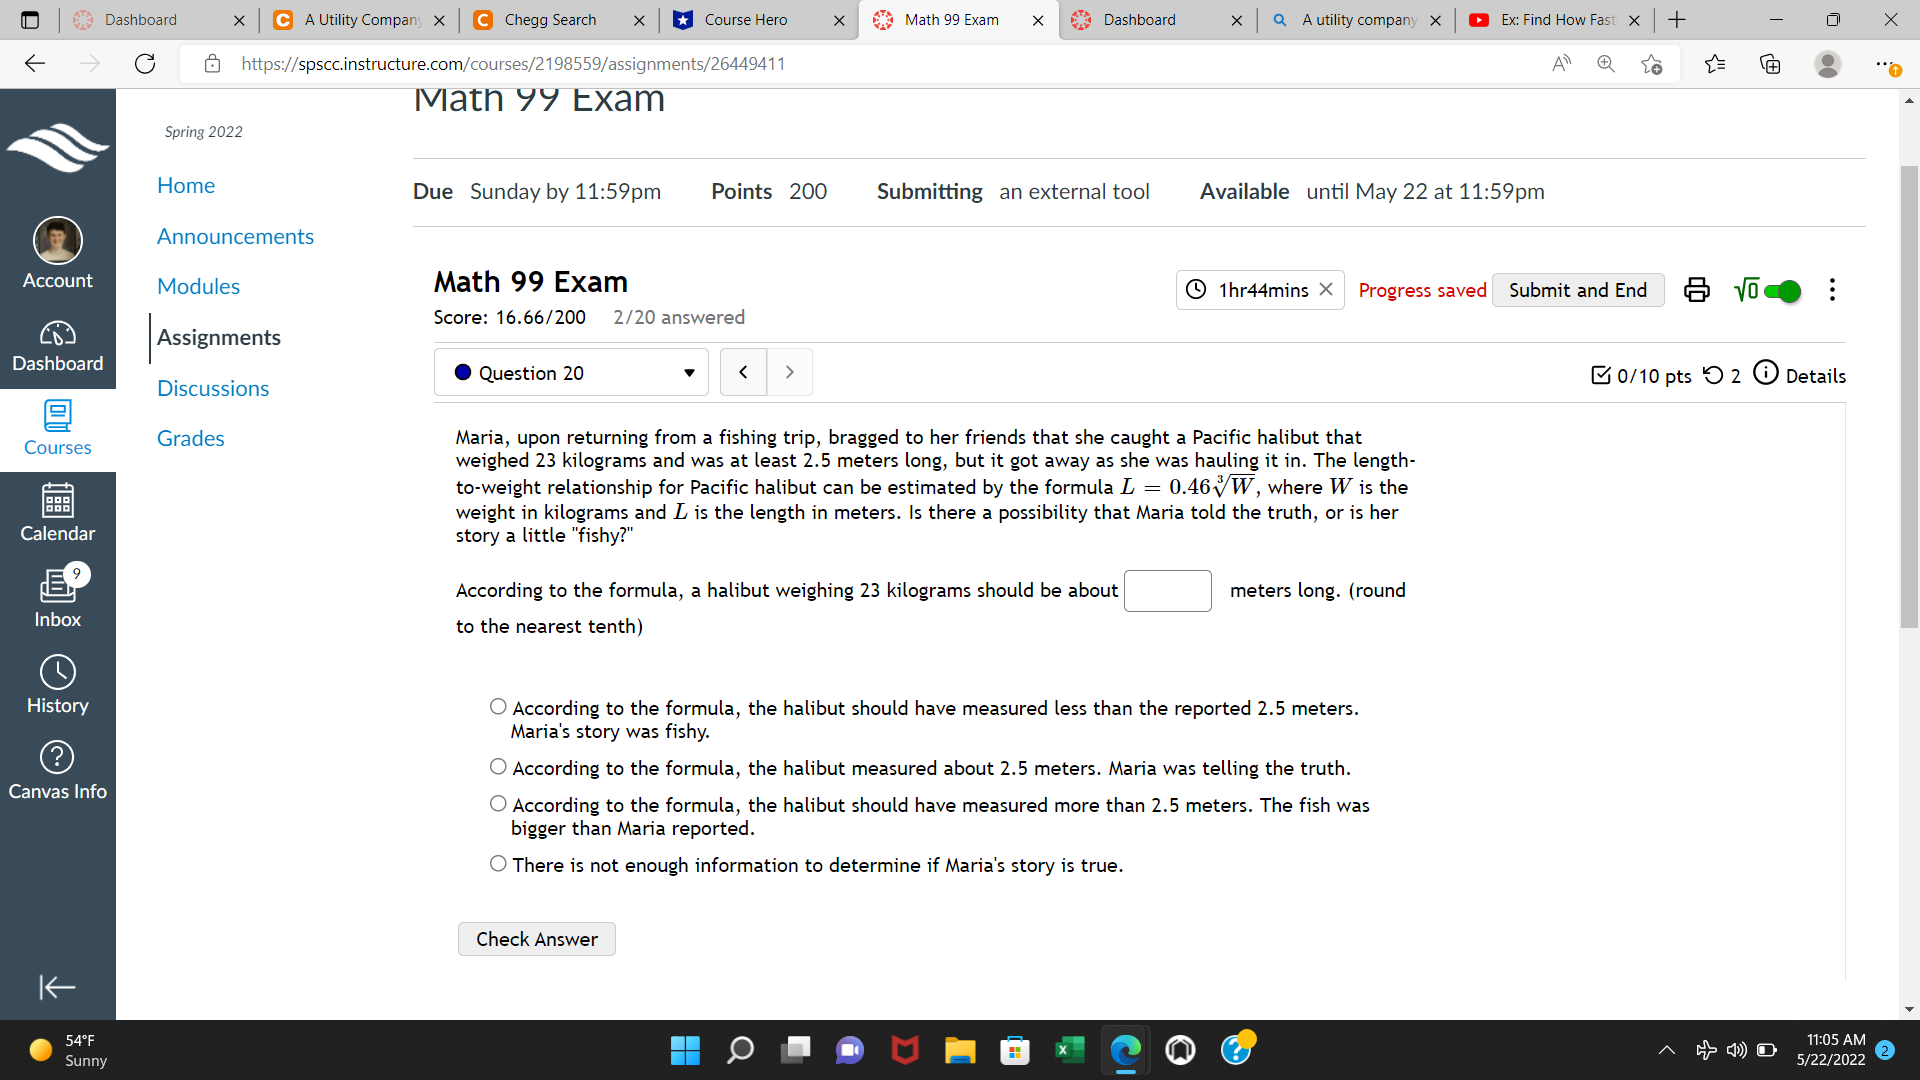Screen dimensions: 1920x1080
Task: Open Excel from the taskbar
Action: (x=1069, y=1050)
